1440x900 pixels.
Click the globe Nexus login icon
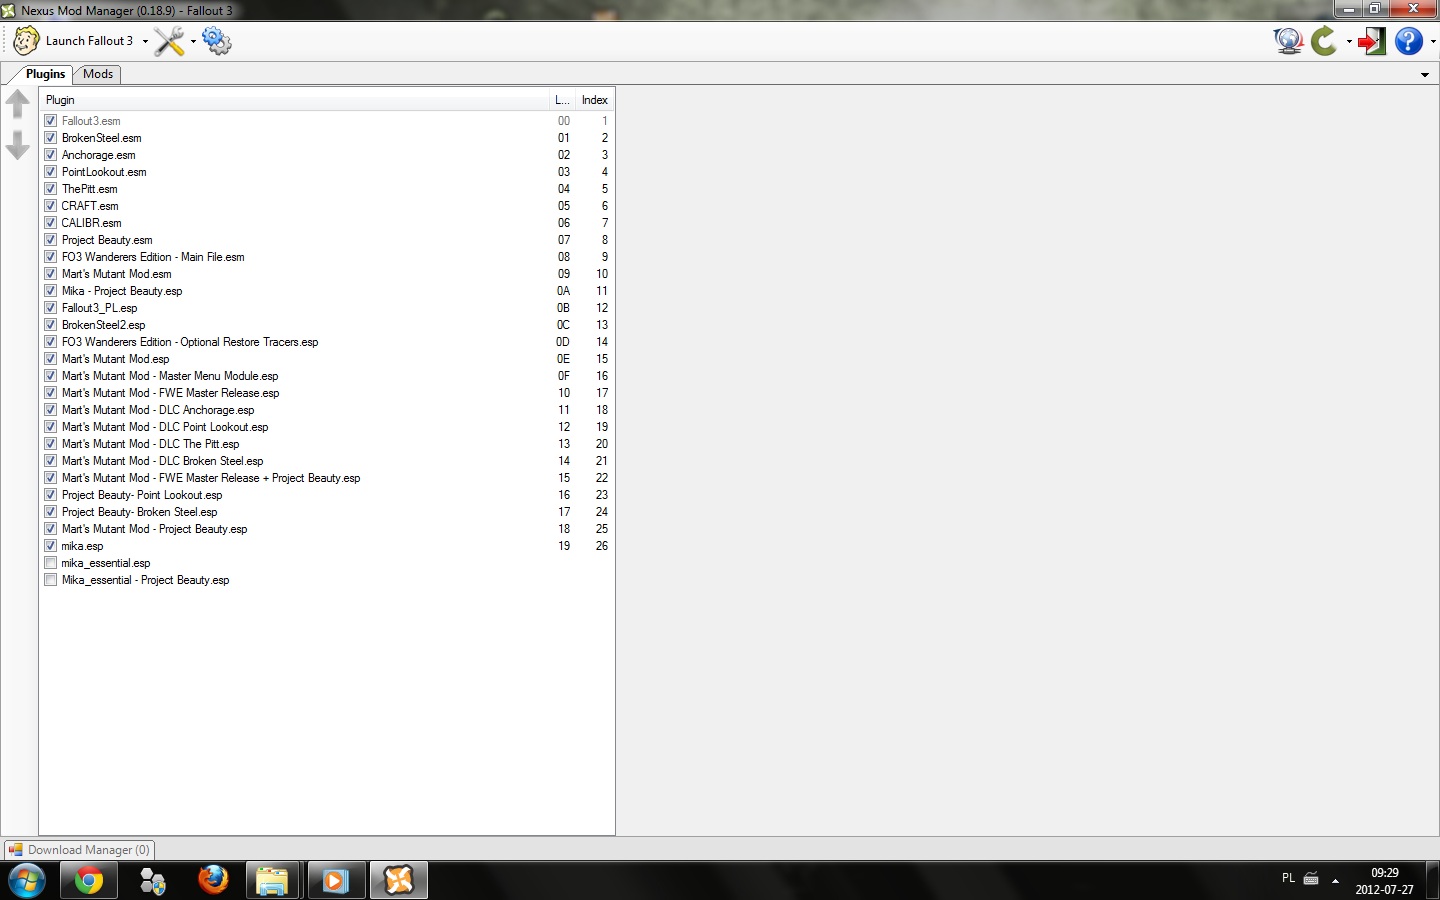point(1288,41)
